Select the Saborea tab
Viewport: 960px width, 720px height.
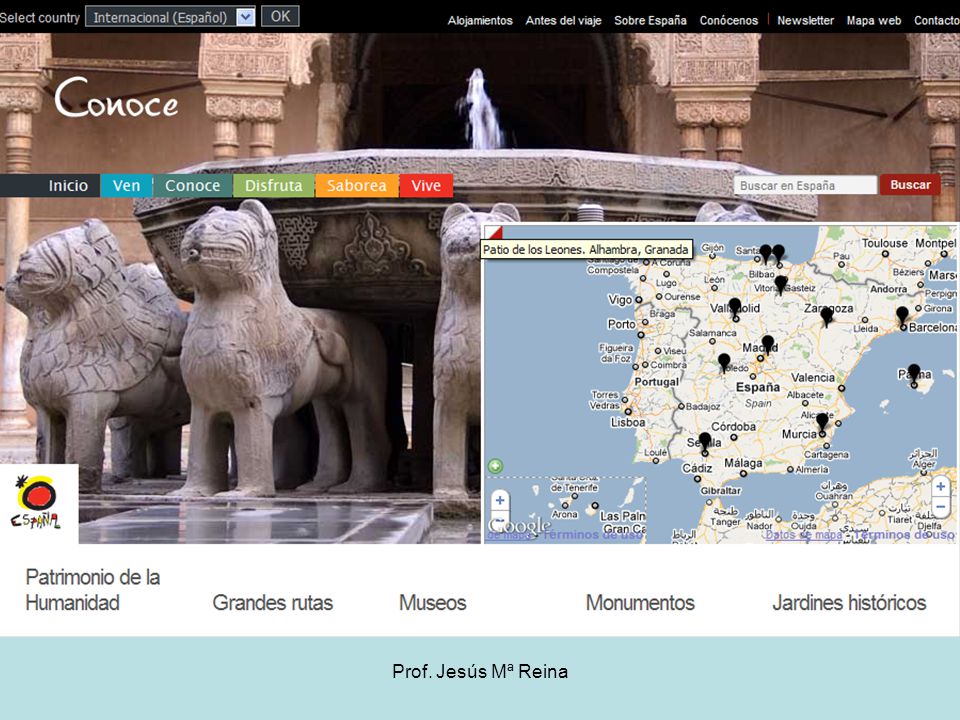(x=356, y=186)
